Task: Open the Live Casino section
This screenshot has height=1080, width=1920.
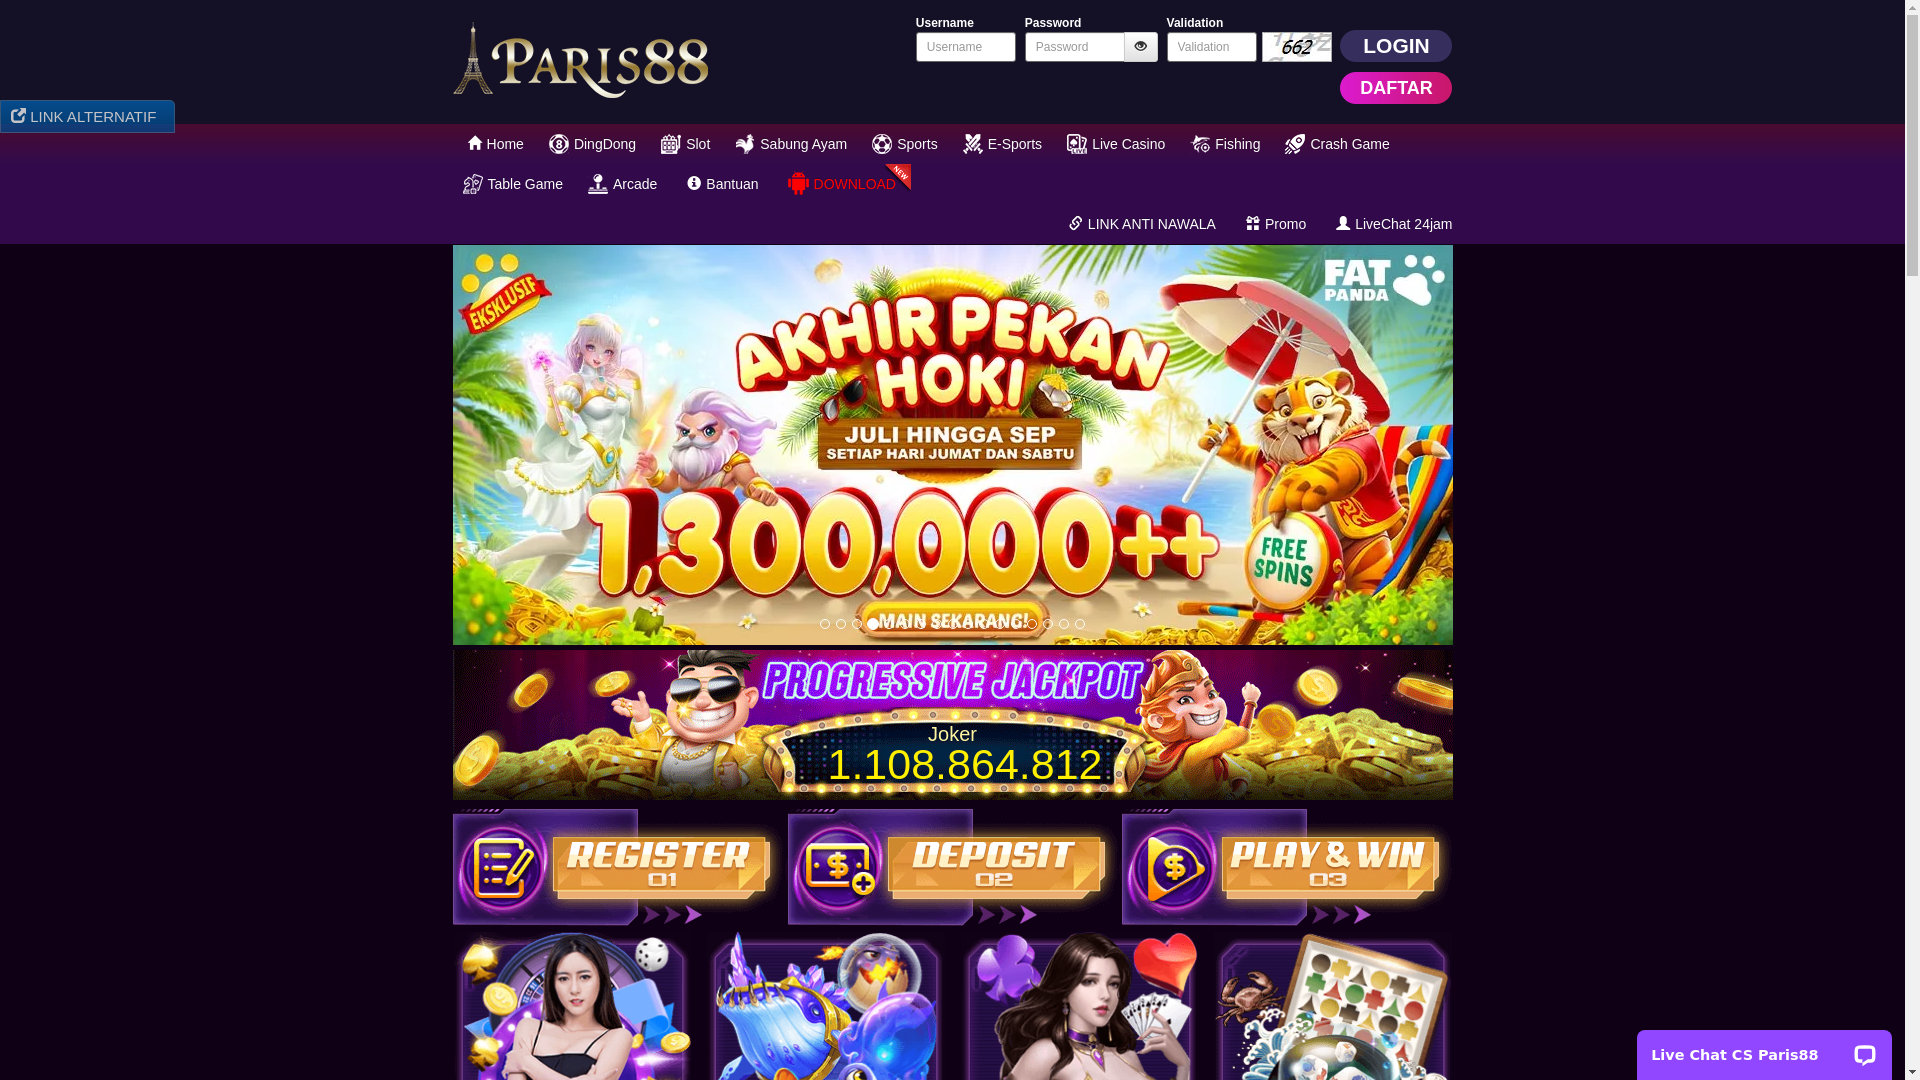Action: click(x=1116, y=144)
